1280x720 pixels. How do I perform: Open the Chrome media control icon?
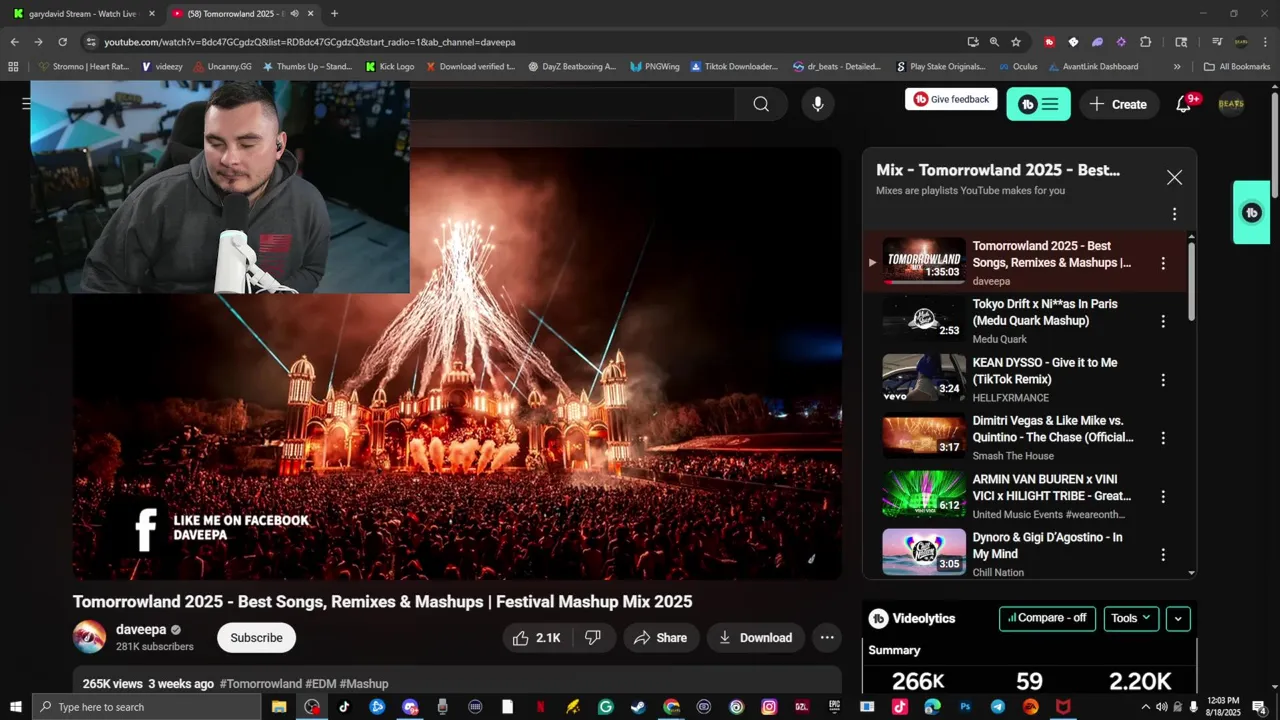coord(1217,42)
